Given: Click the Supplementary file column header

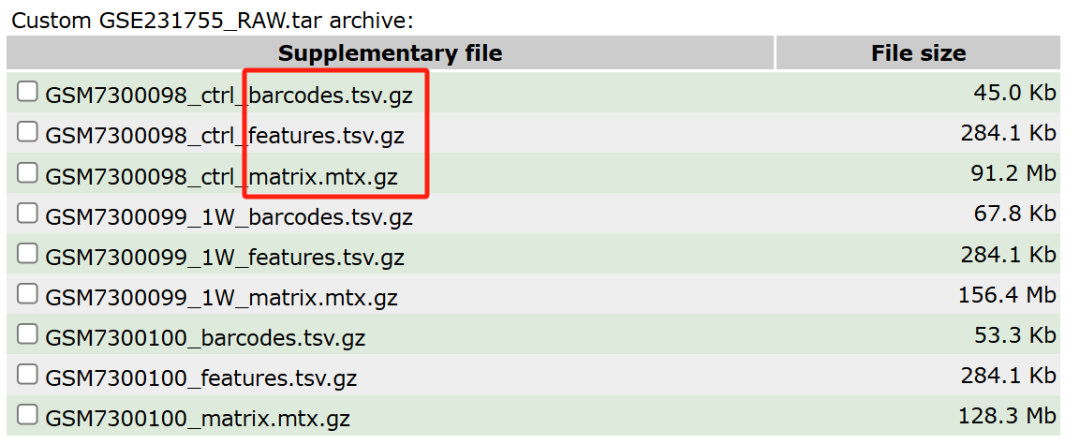Looking at the screenshot, I should (390, 53).
